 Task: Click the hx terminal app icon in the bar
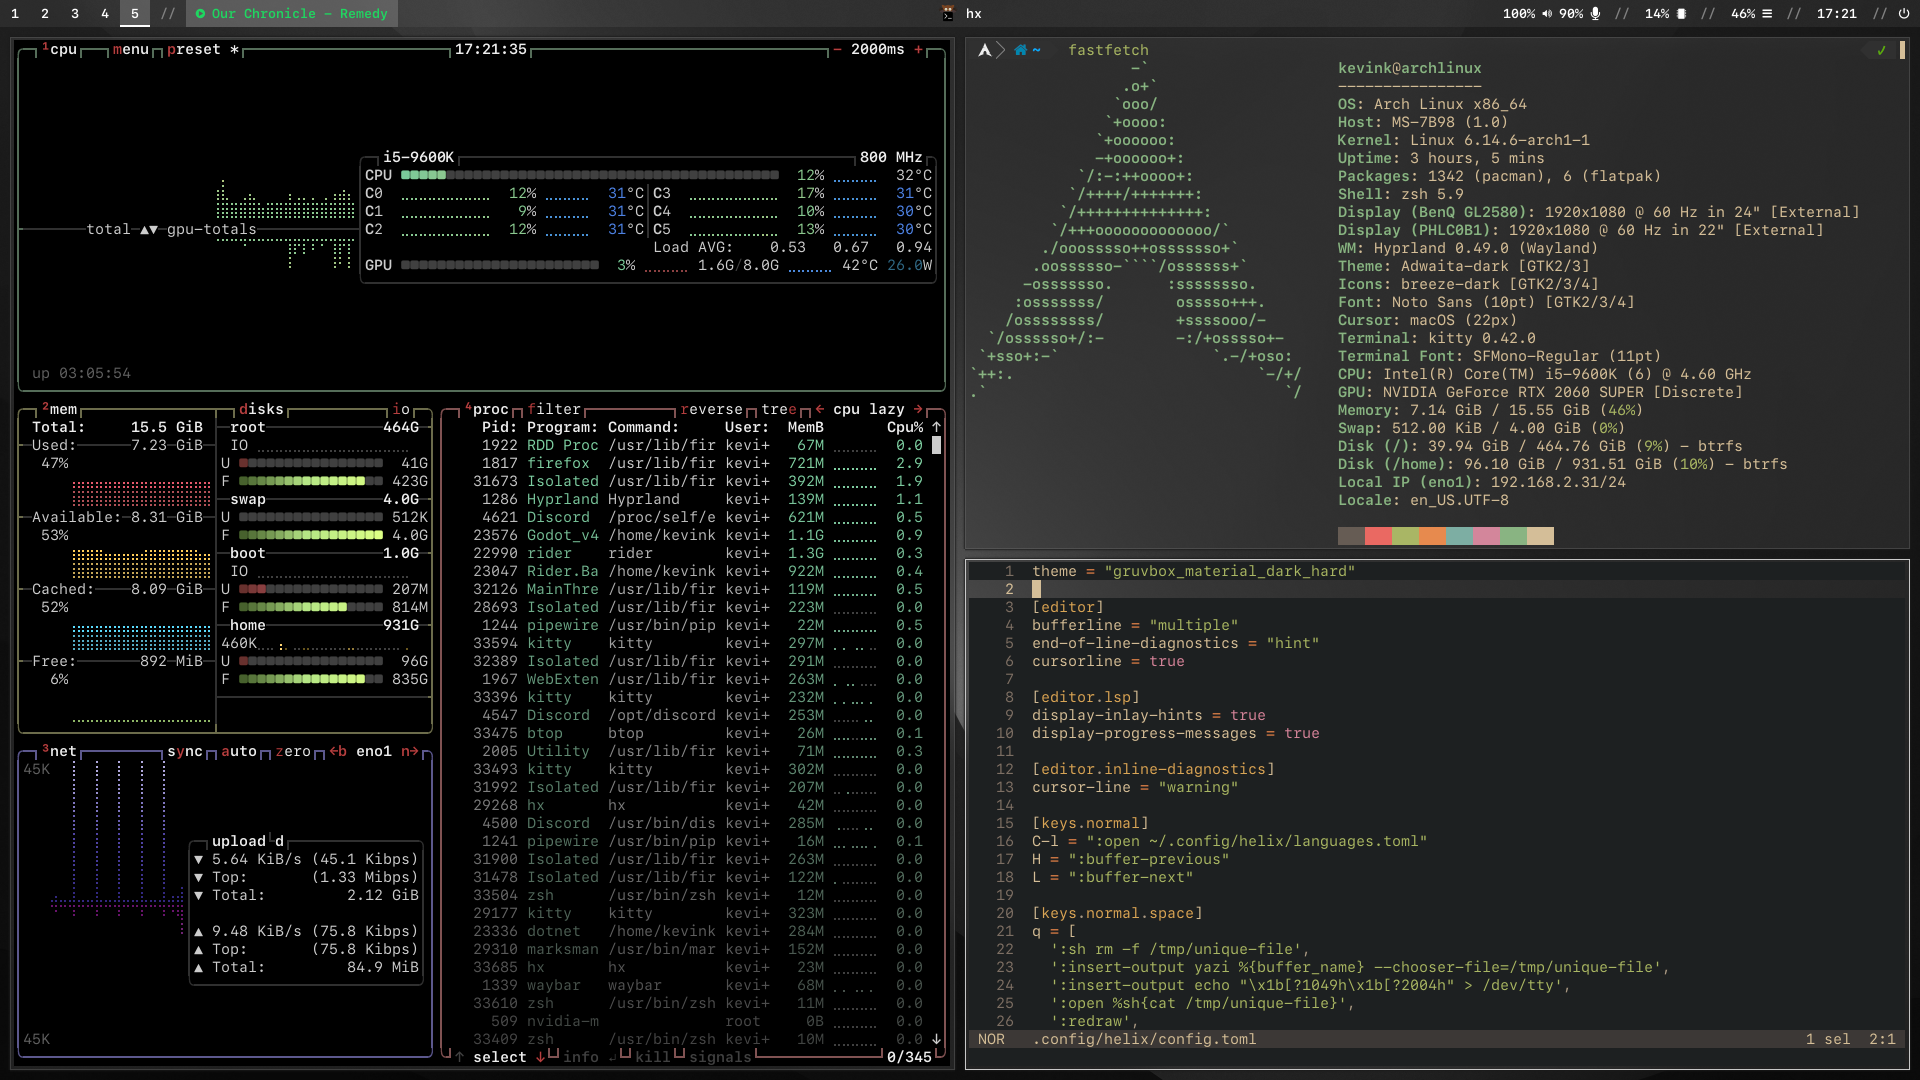[948, 14]
